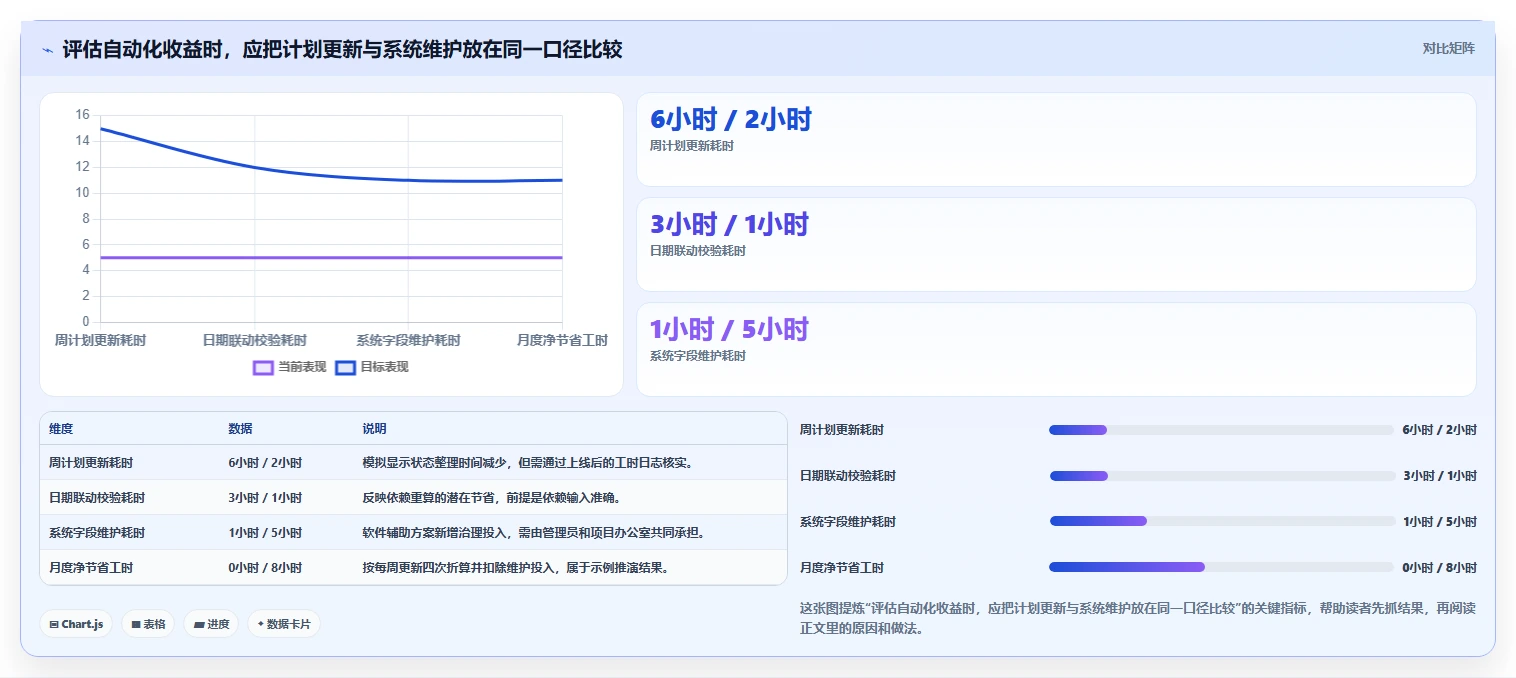Click the table cell 6小时 / 2小时
The width and height of the screenshot is (1516, 678).
coord(265,463)
